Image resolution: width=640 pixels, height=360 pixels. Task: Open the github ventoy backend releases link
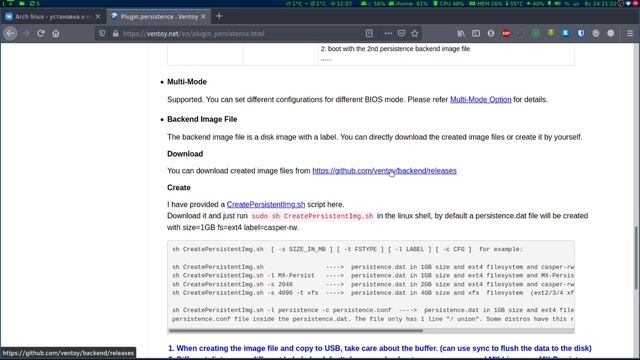[x=384, y=171]
